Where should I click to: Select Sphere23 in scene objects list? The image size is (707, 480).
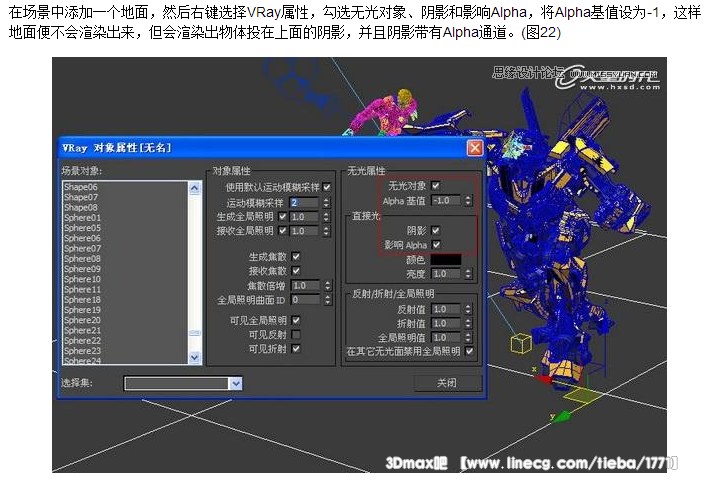point(83,351)
